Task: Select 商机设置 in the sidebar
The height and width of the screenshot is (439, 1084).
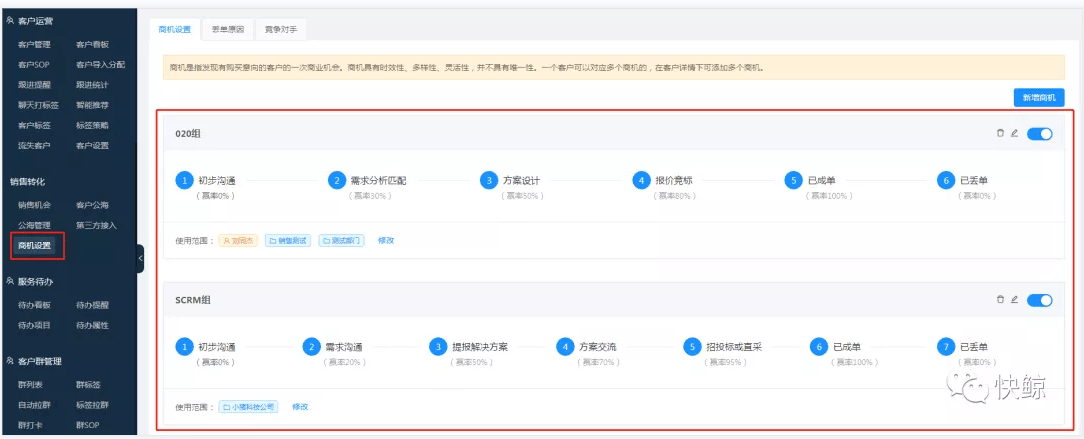Action: (35, 245)
